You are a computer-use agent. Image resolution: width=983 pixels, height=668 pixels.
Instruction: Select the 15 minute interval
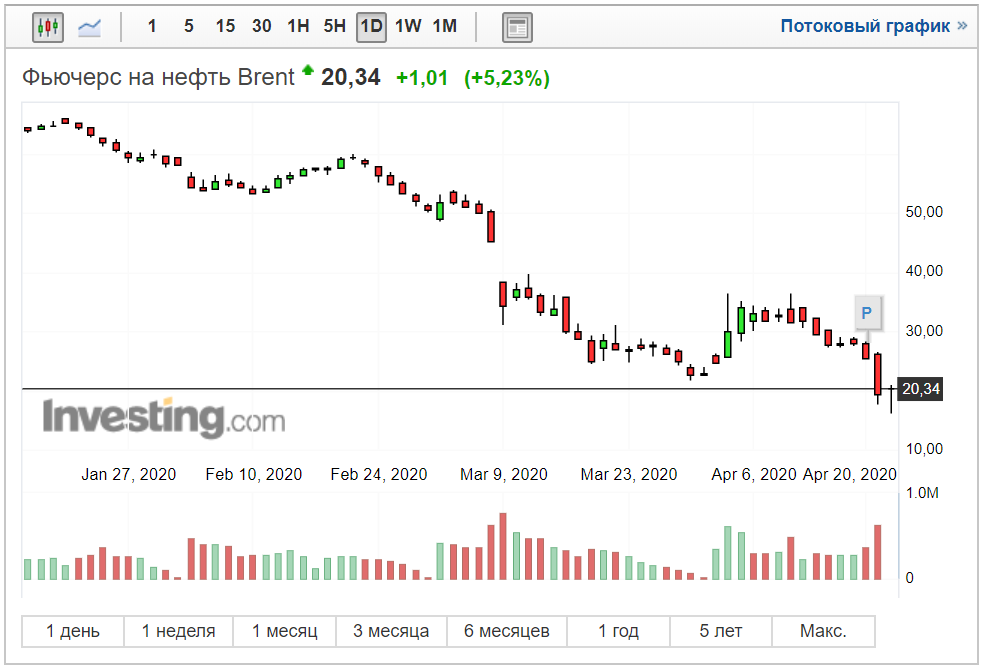click(225, 26)
